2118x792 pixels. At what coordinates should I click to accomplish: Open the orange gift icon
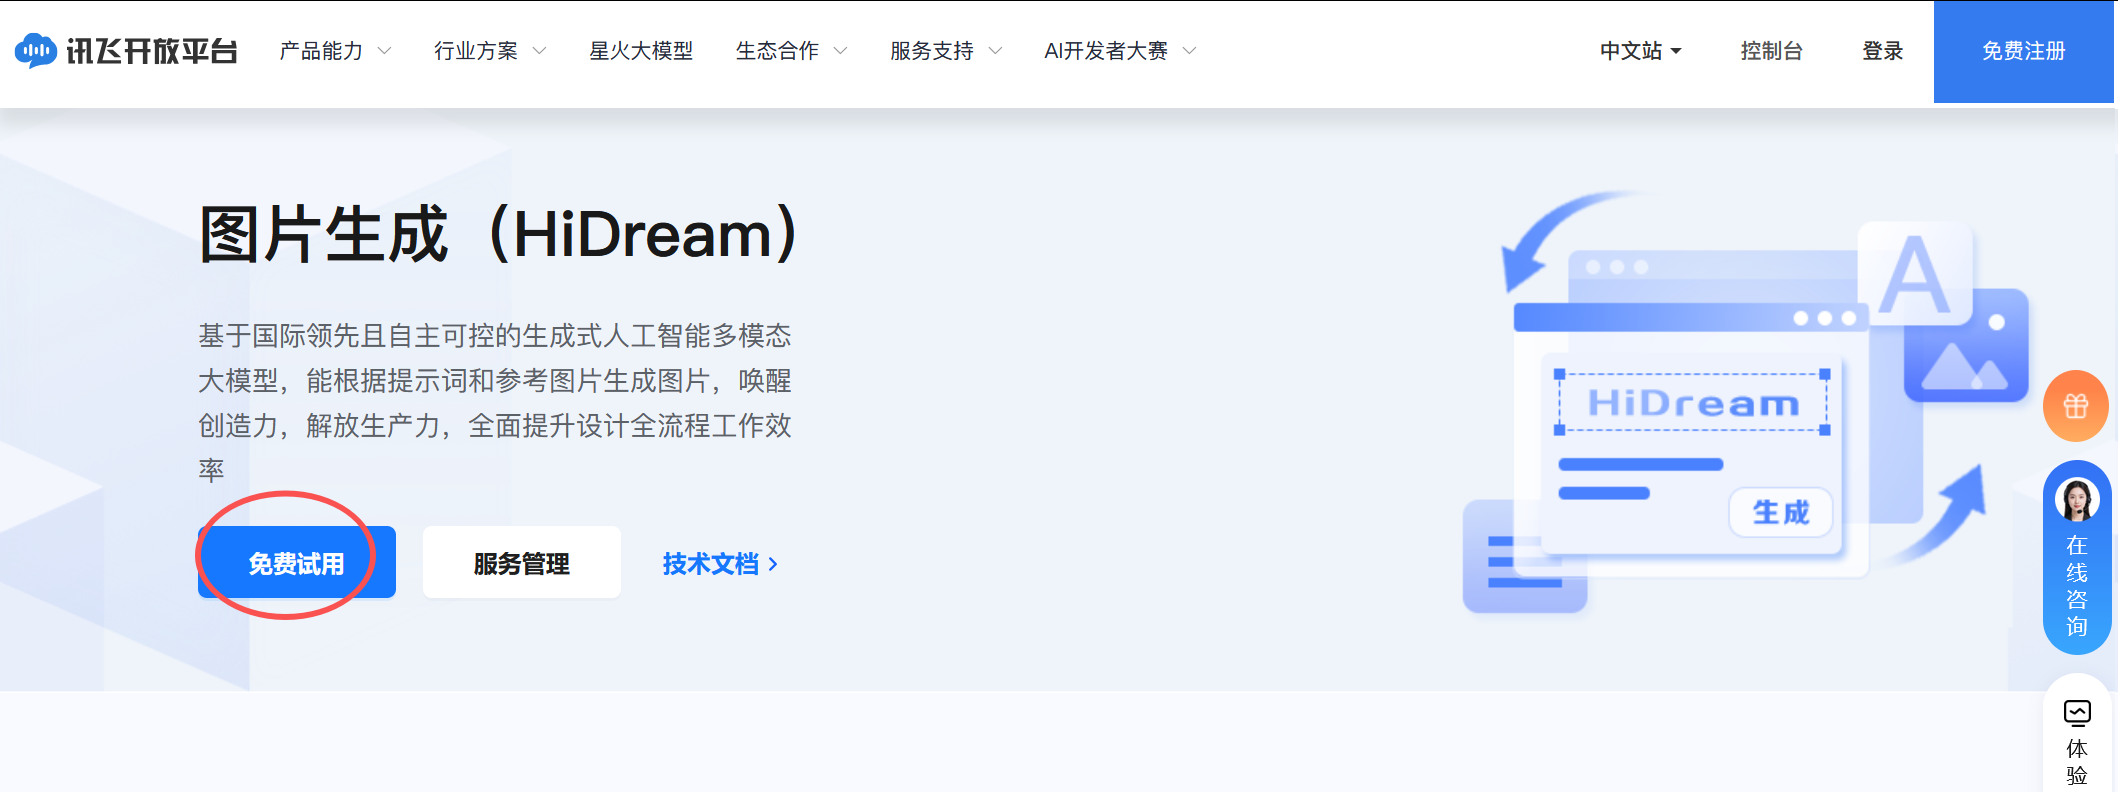point(2076,406)
